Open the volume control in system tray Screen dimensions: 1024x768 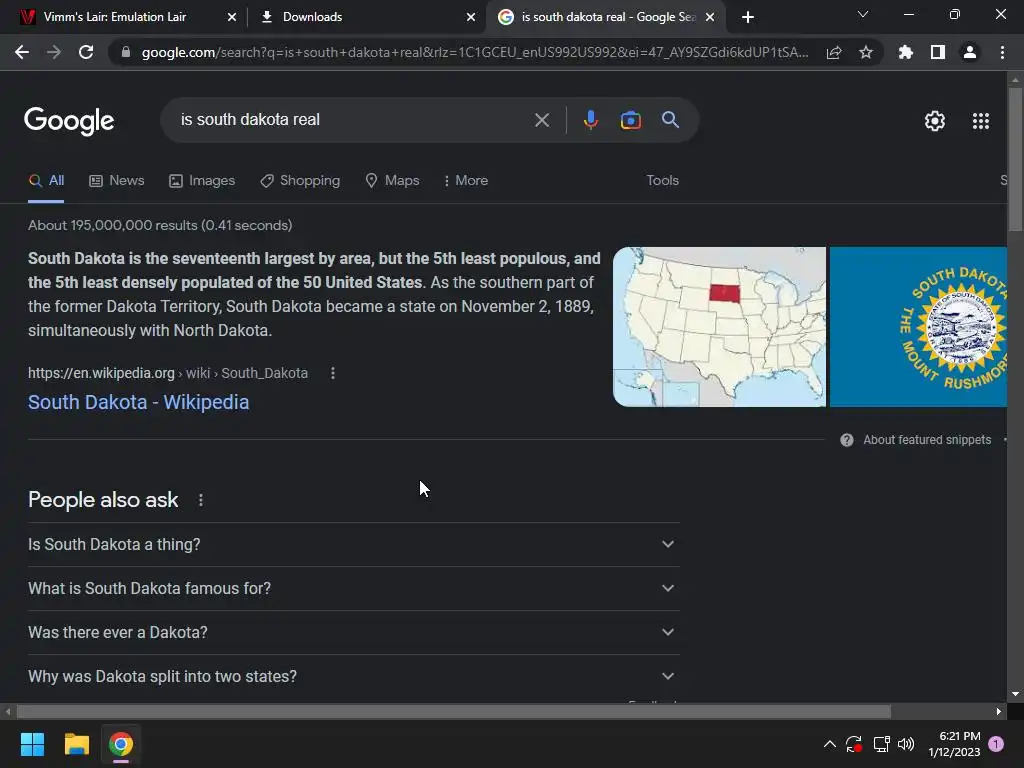point(906,744)
